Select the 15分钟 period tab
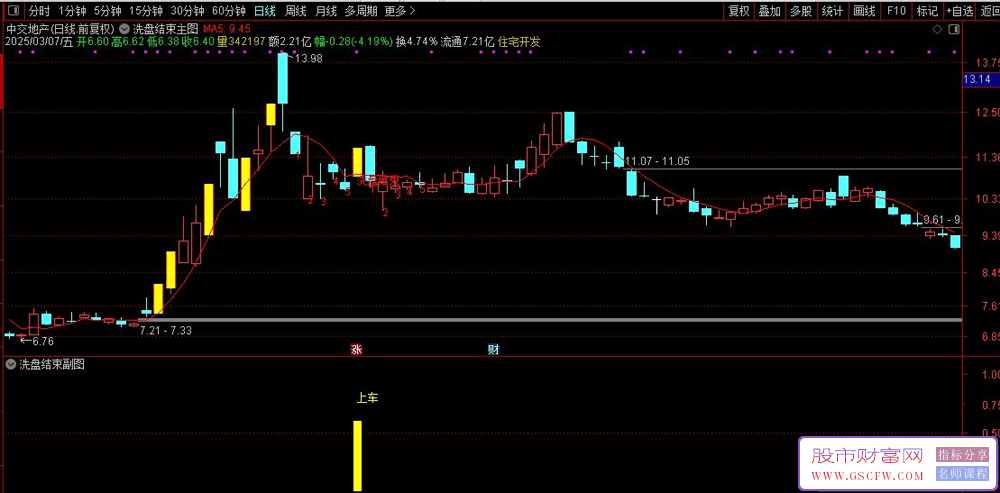 click(x=145, y=10)
